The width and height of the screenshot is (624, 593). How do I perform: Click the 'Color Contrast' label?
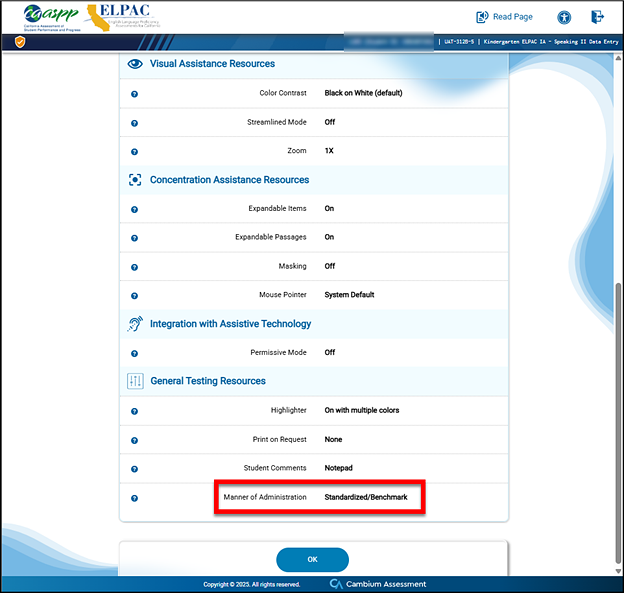click(283, 93)
